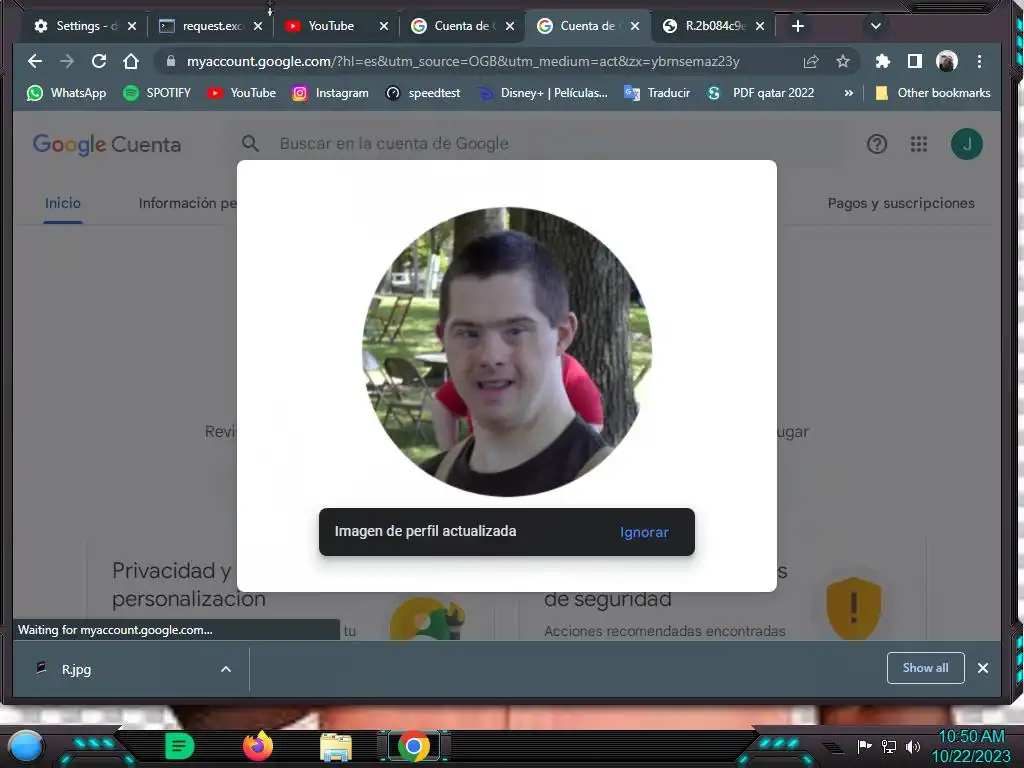Open the Chrome profile avatar
Viewport: 1024px width, 768px height.
[x=947, y=61]
